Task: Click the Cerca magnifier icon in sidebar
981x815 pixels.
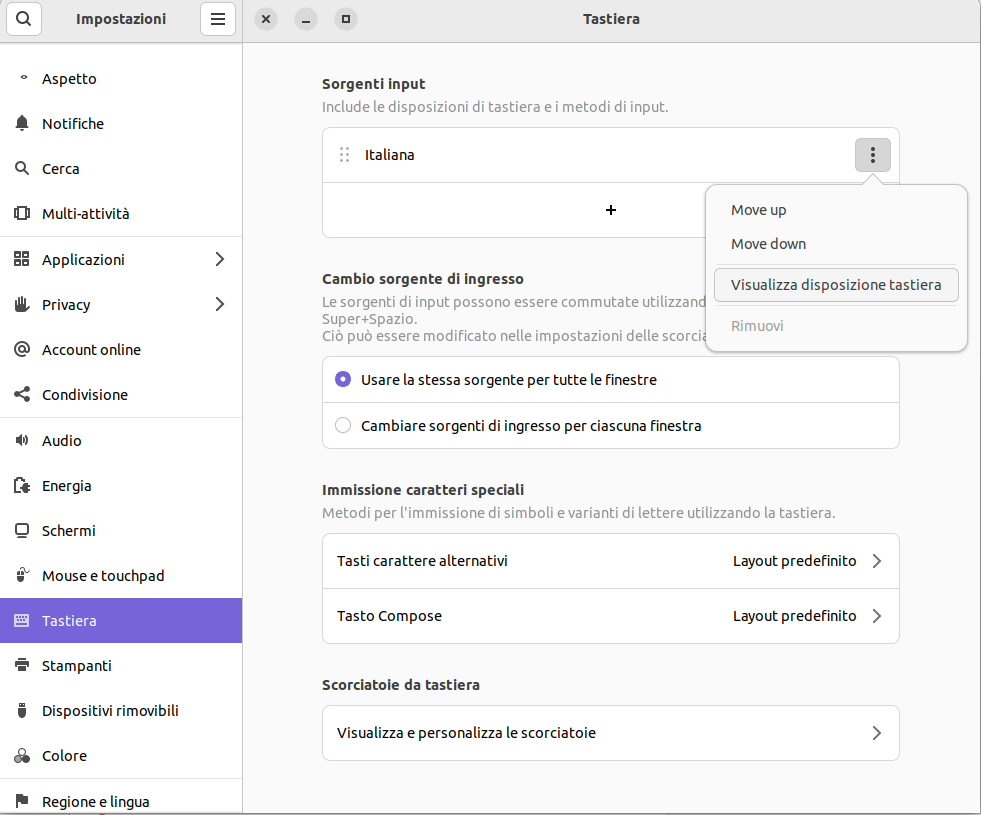Action: 22,168
